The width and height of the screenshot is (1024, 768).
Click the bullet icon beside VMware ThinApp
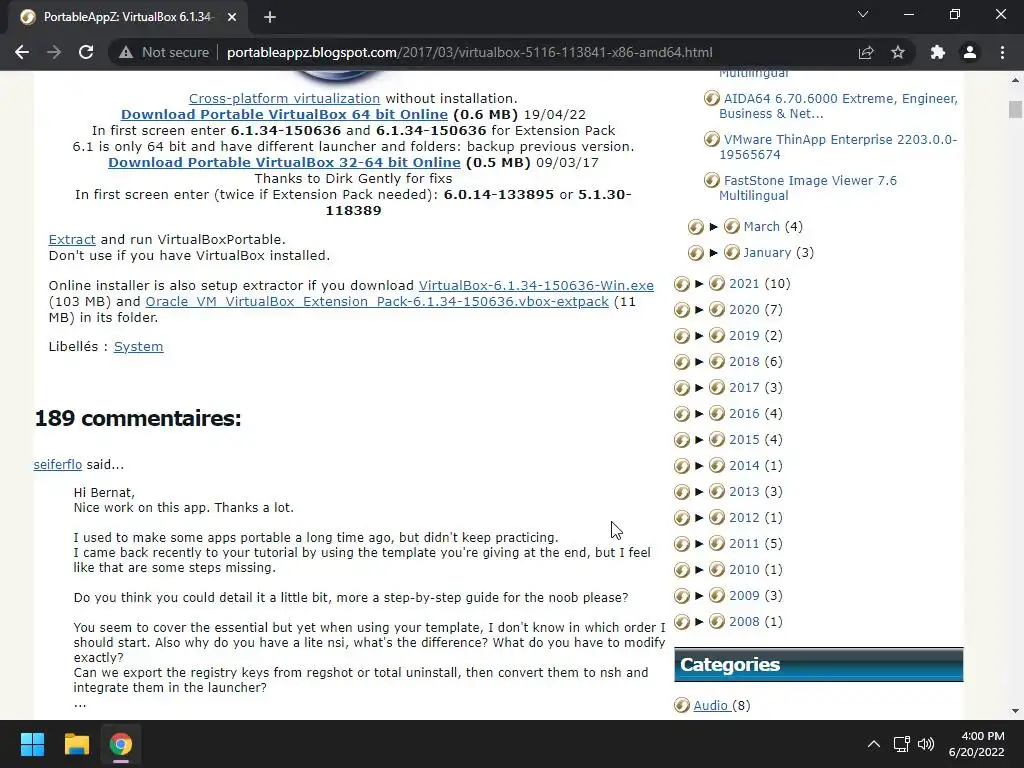[x=711, y=139]
